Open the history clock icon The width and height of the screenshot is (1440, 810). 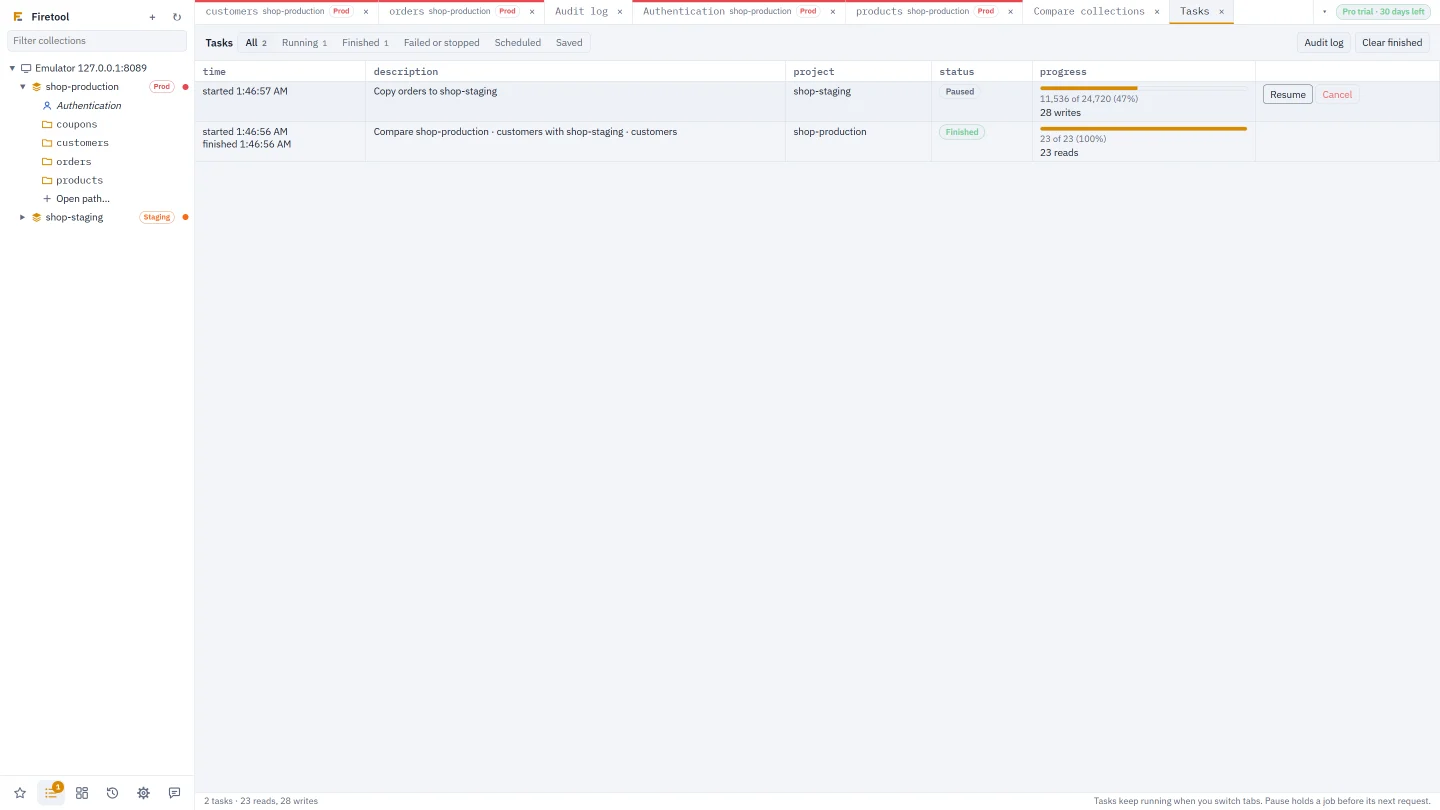[x=113, y=793]
